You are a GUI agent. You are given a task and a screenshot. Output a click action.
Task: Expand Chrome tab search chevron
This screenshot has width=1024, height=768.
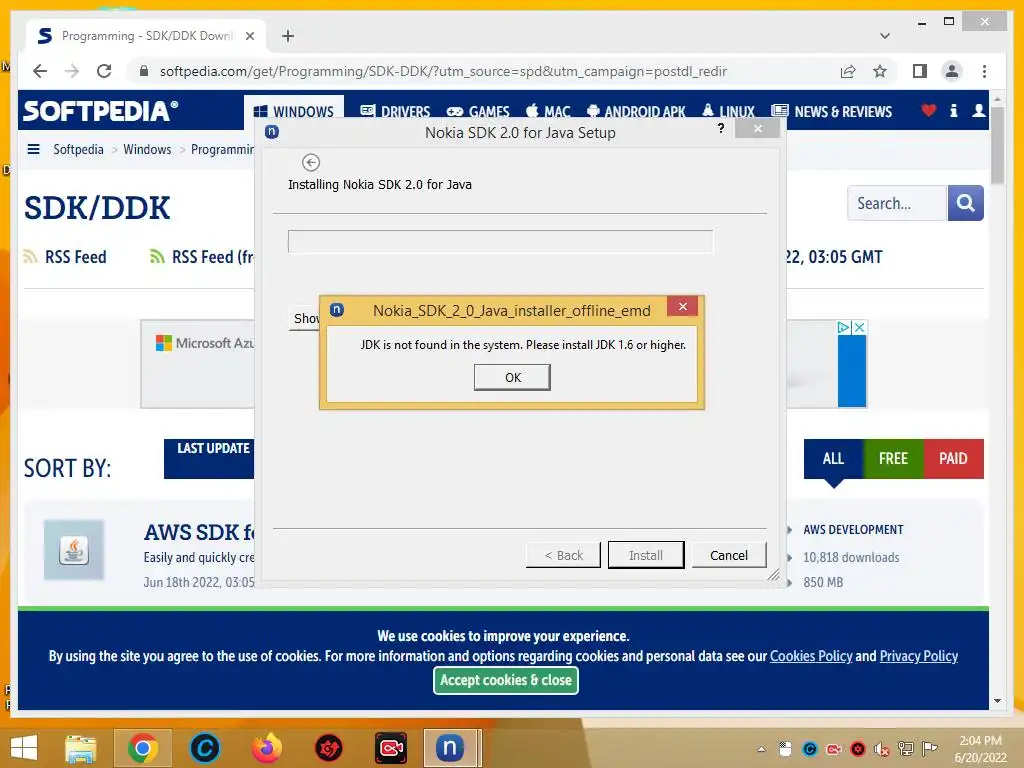tap(885, 36)
